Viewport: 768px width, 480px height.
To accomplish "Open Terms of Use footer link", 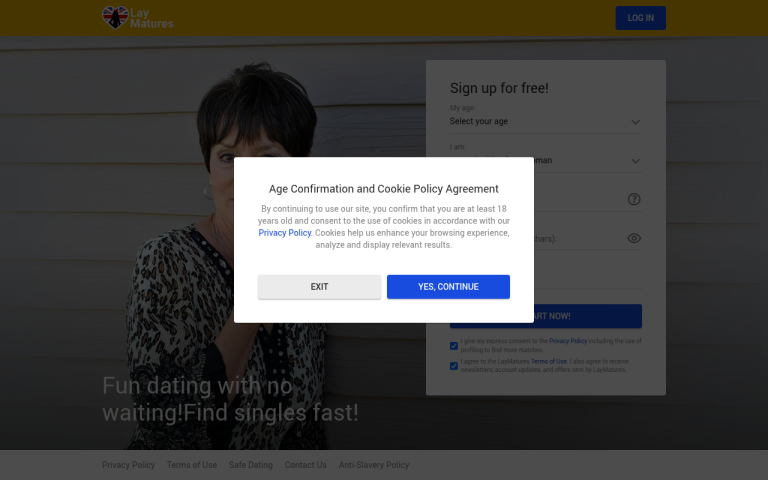I will click(192, 465).
